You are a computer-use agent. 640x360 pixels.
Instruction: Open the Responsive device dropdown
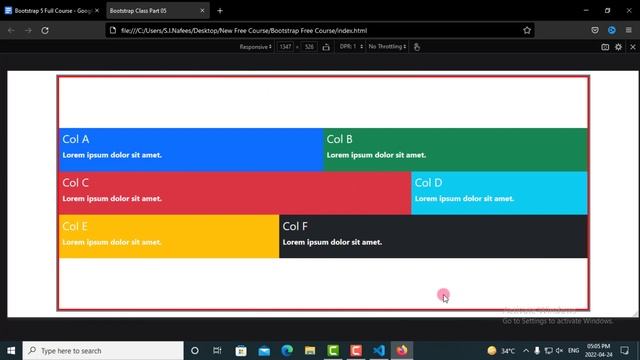pos(256,47)
